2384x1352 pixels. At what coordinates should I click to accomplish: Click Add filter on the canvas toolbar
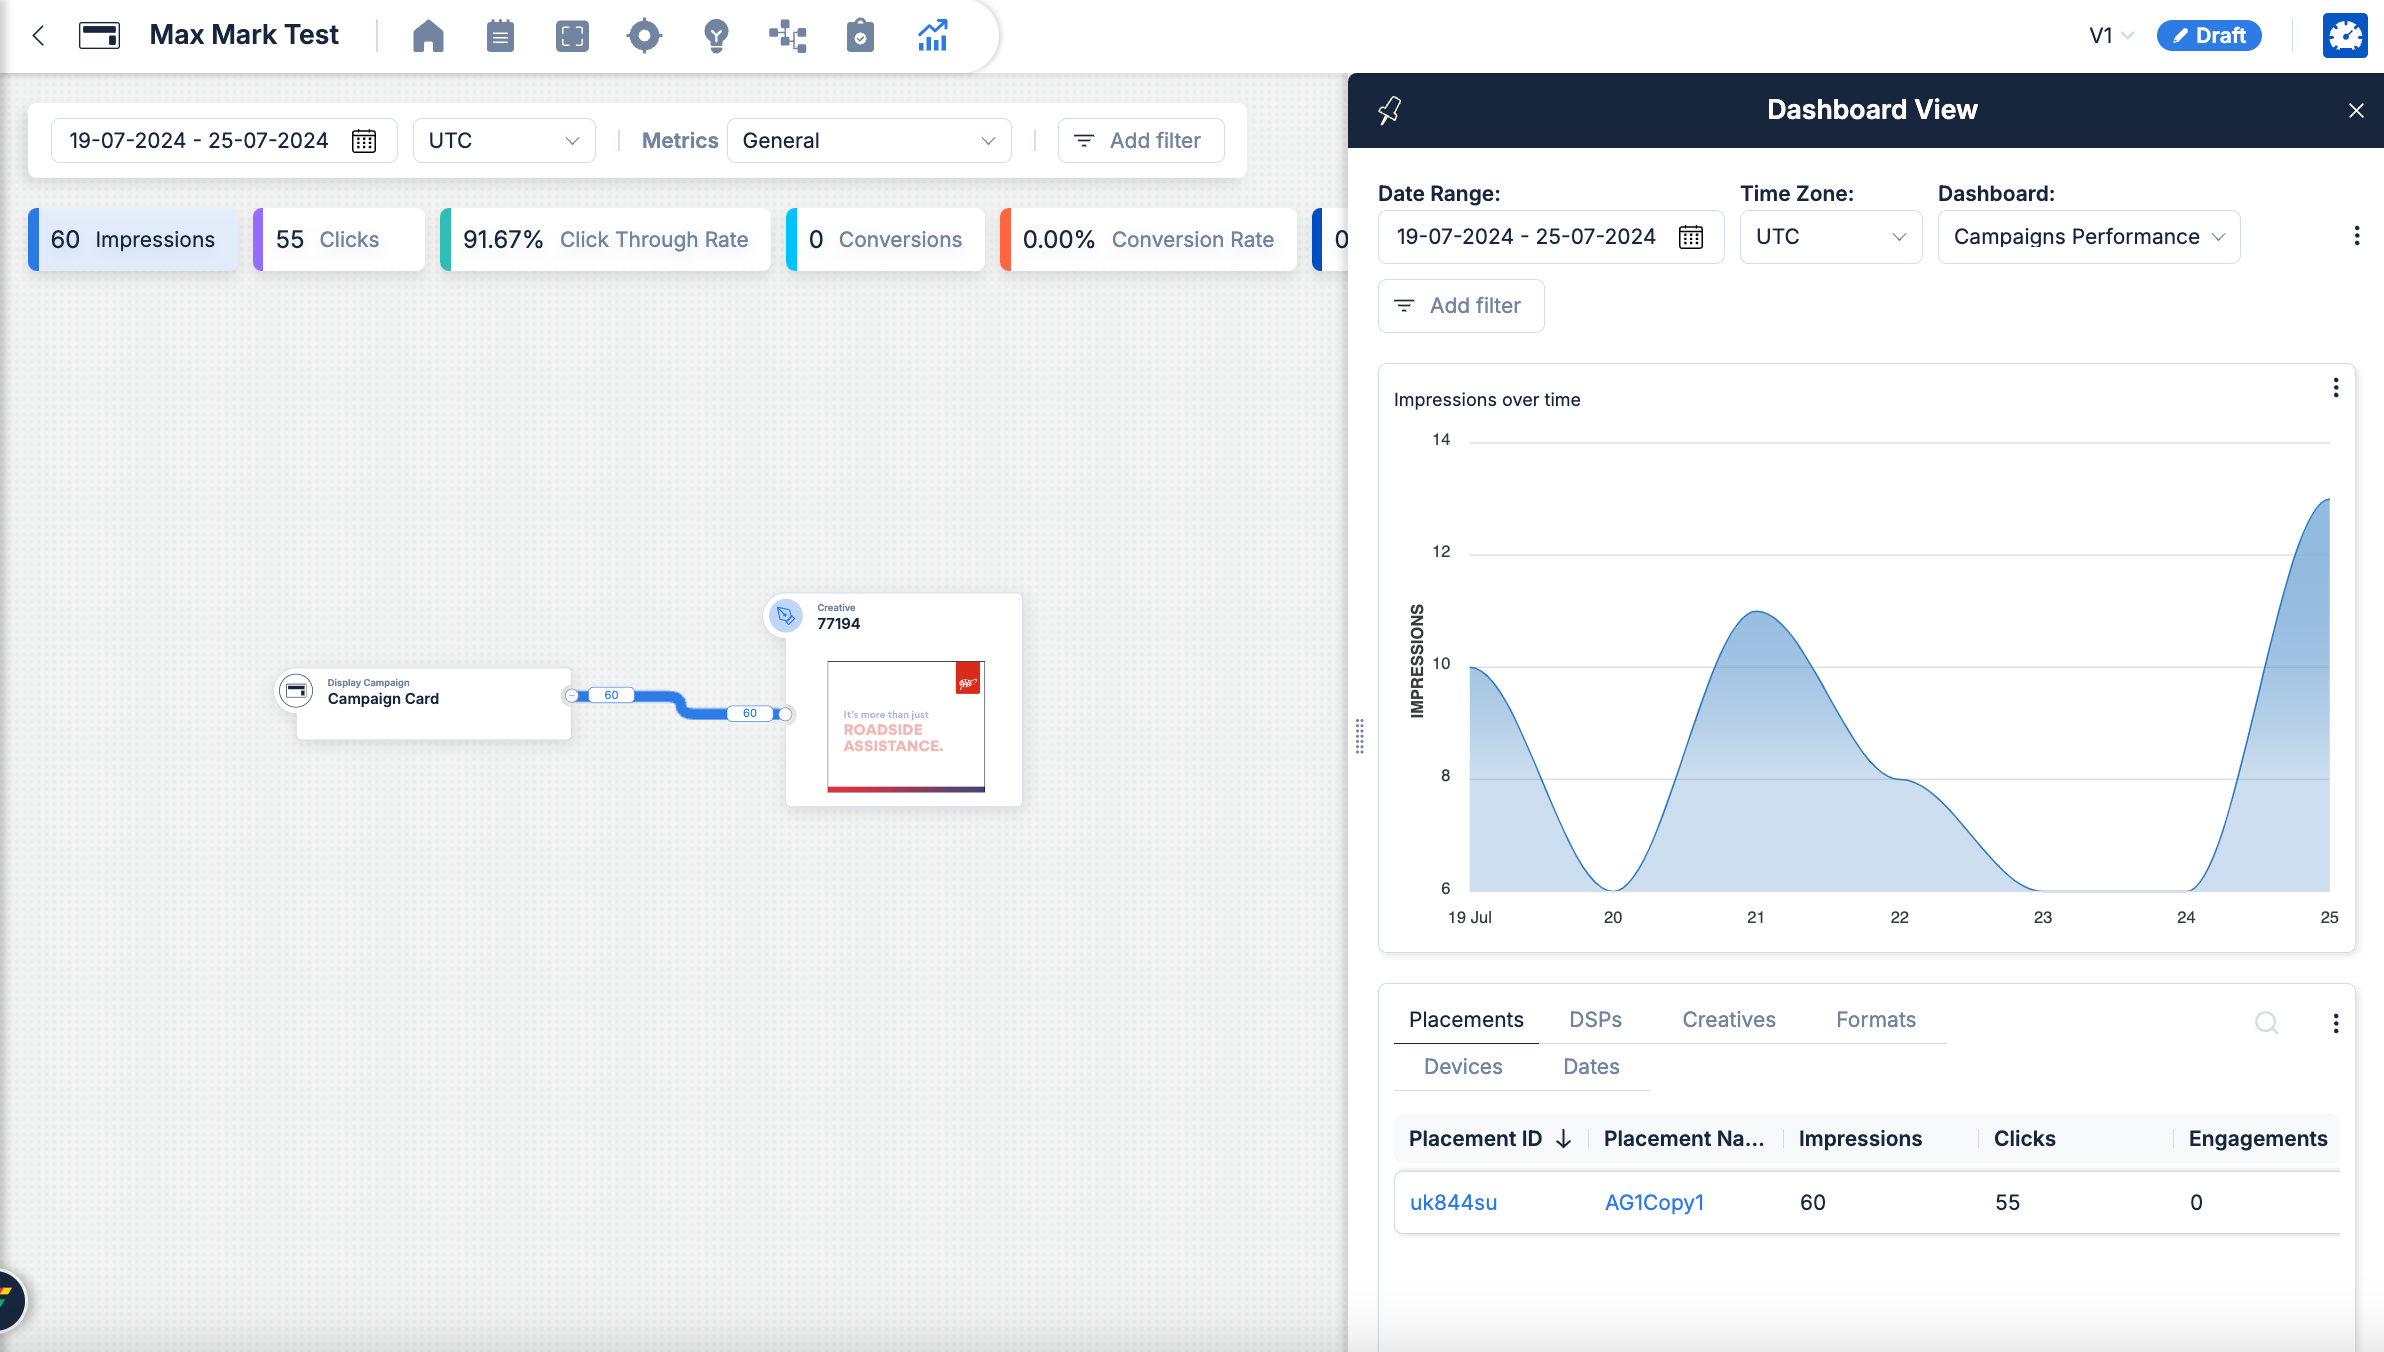coord(1141,141)
